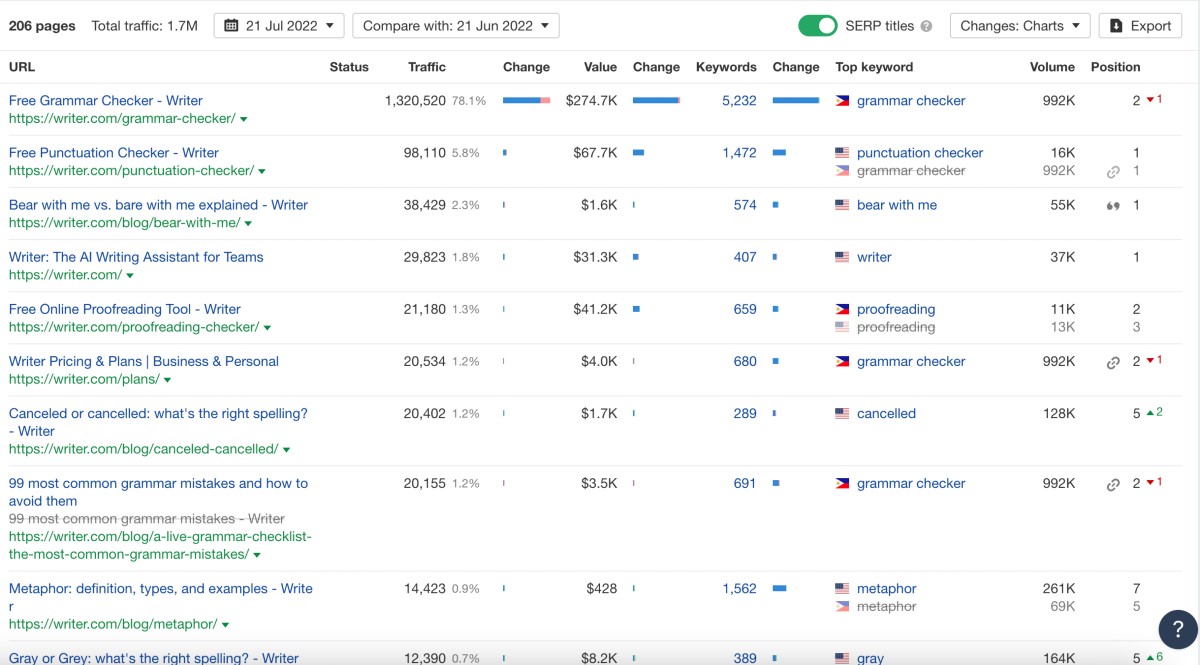Image resolution: width=1200 pixels, height=665 pixels.
Task: Click the 5,232 keywords count link
Action: point(739,100)
